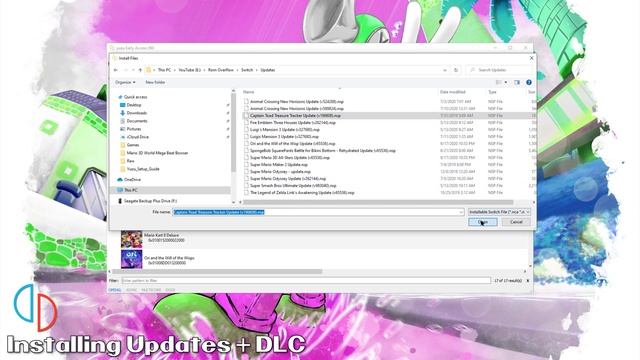Toggle the preview pane icon
The height and width of the screenshot is (360, 640).
[x=517, y=82]
